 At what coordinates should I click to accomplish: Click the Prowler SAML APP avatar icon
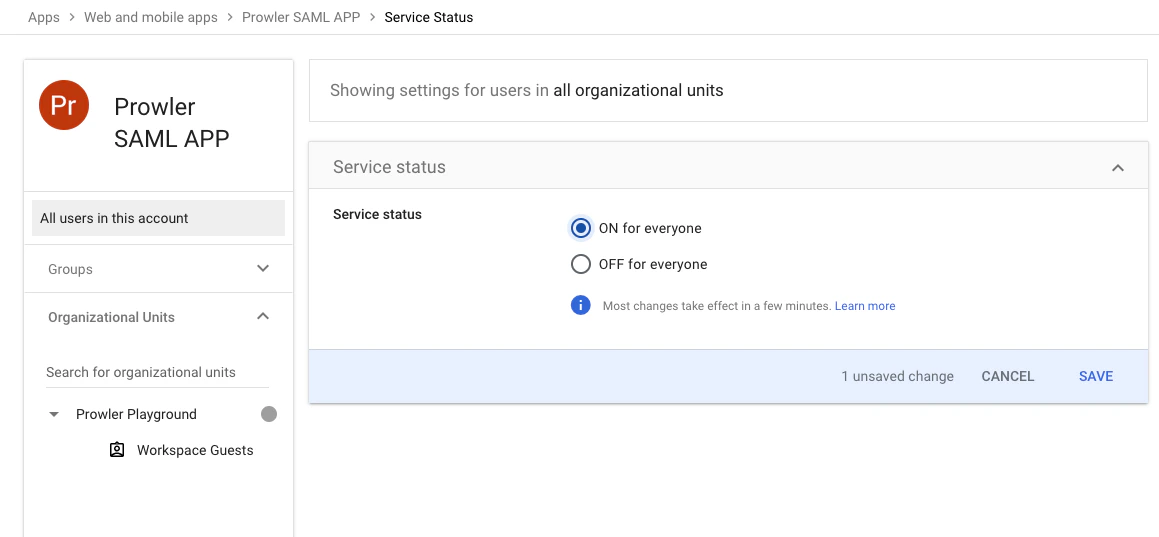coord(64,105)
